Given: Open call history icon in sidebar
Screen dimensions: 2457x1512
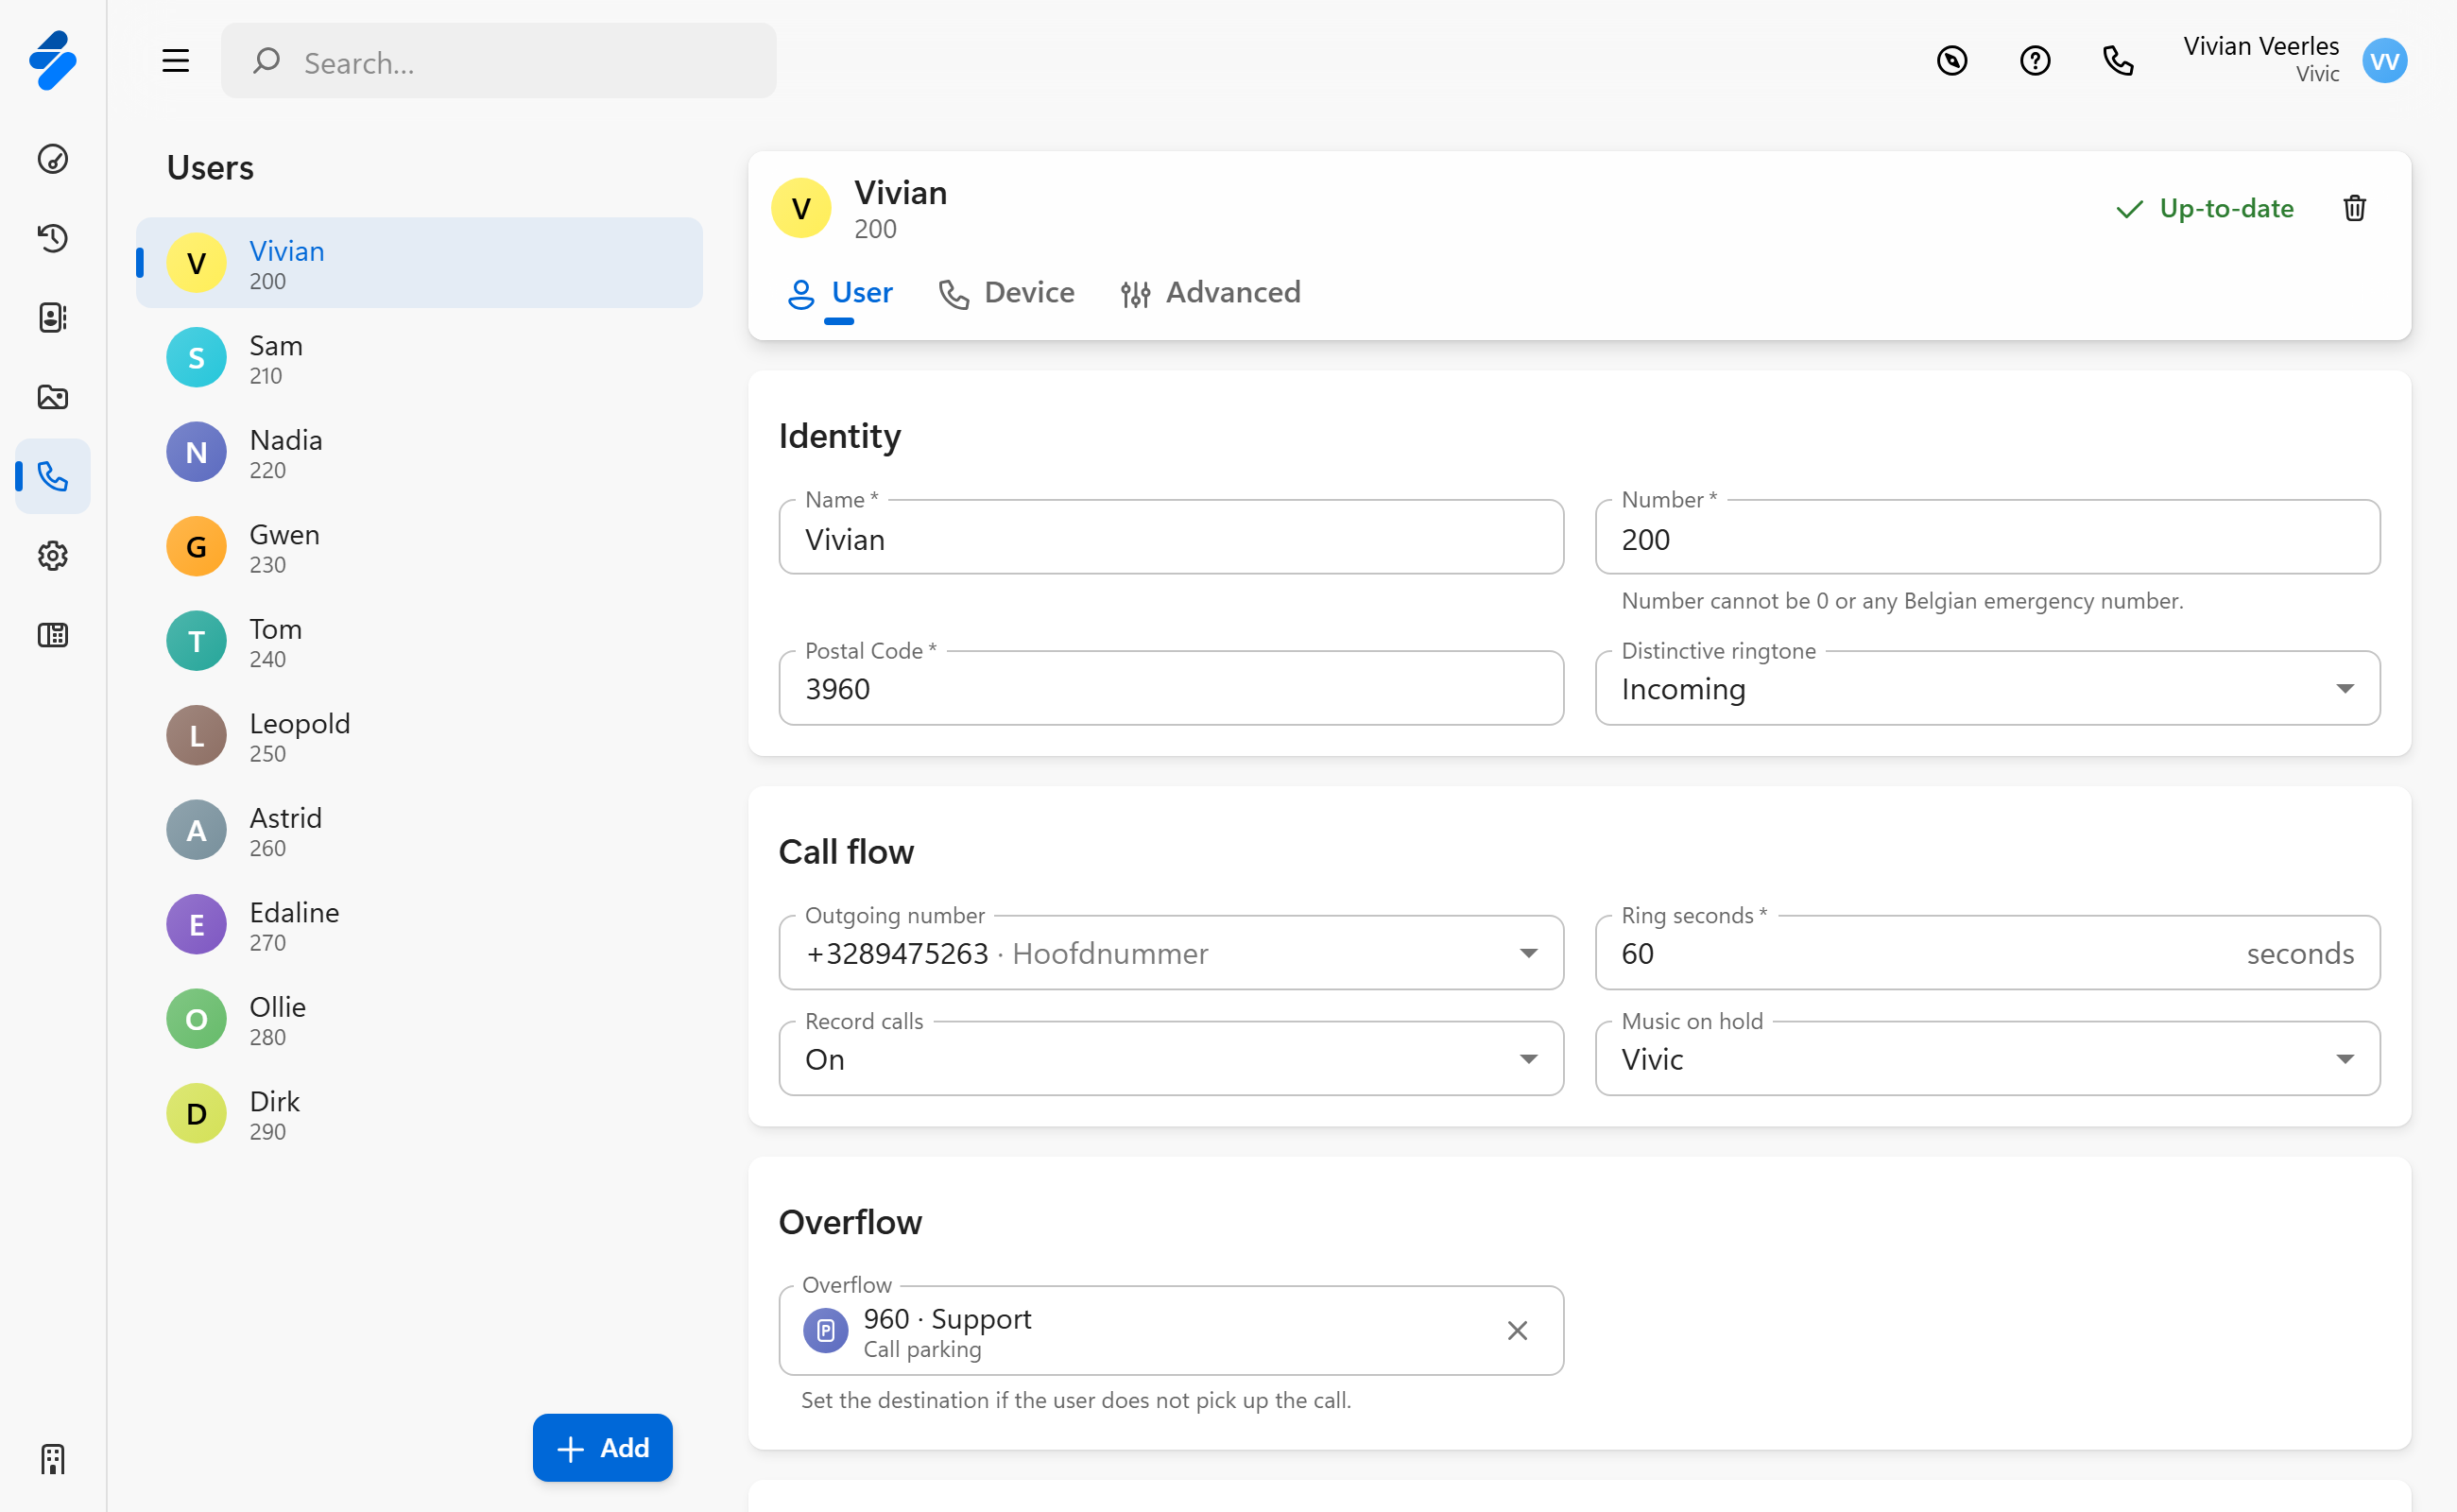Looking at the screenshot, I should [53, 238].
